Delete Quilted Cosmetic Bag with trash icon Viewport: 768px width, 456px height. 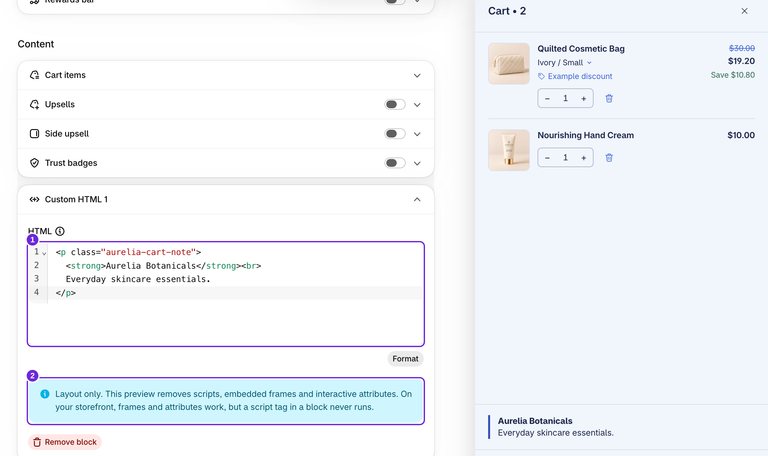[609, 98]
